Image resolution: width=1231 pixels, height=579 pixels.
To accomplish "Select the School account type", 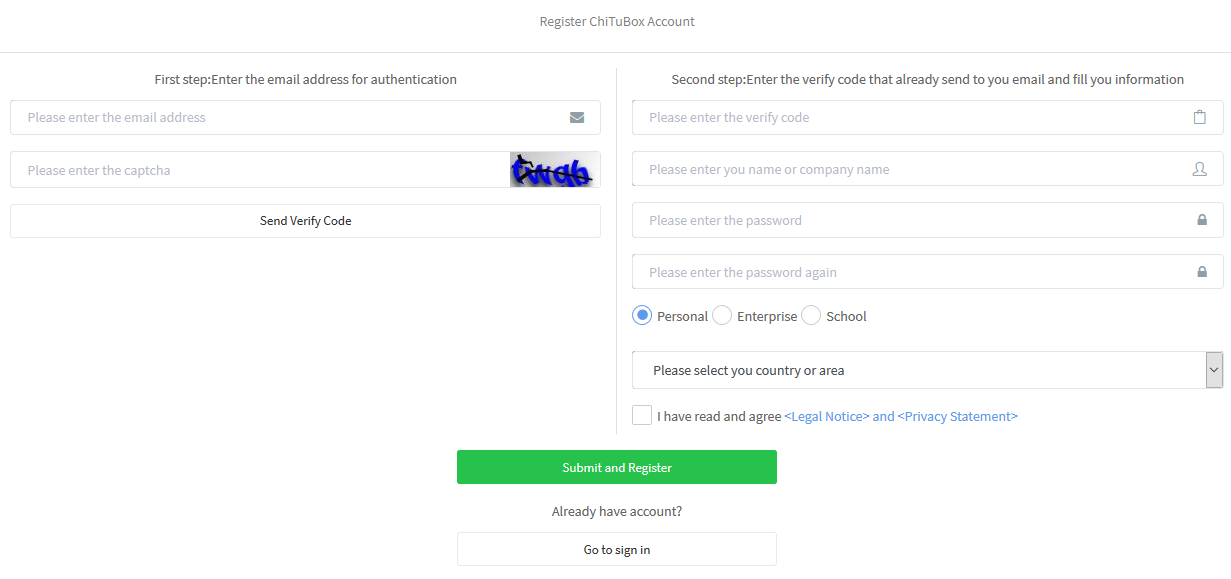I will coord(811,316).
